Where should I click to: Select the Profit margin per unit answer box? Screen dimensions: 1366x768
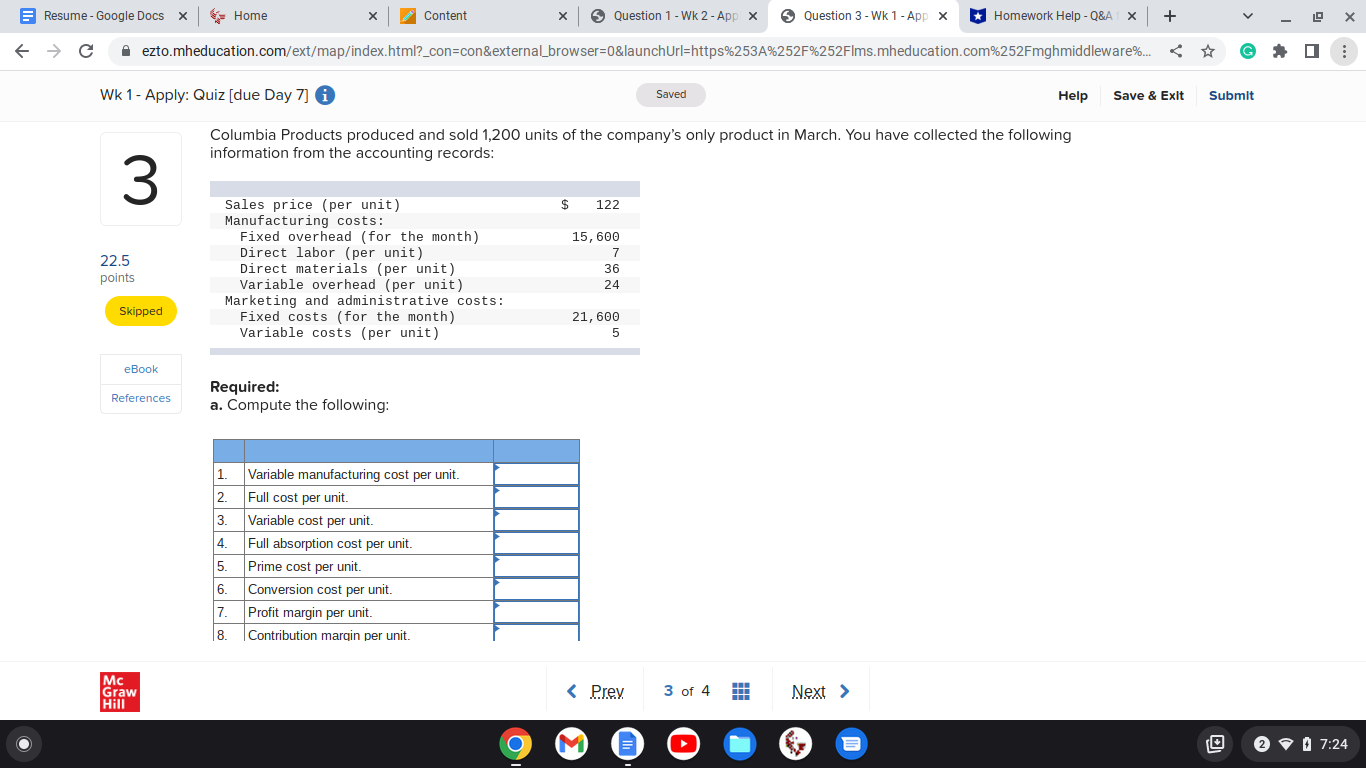click(x=537, y=612)
